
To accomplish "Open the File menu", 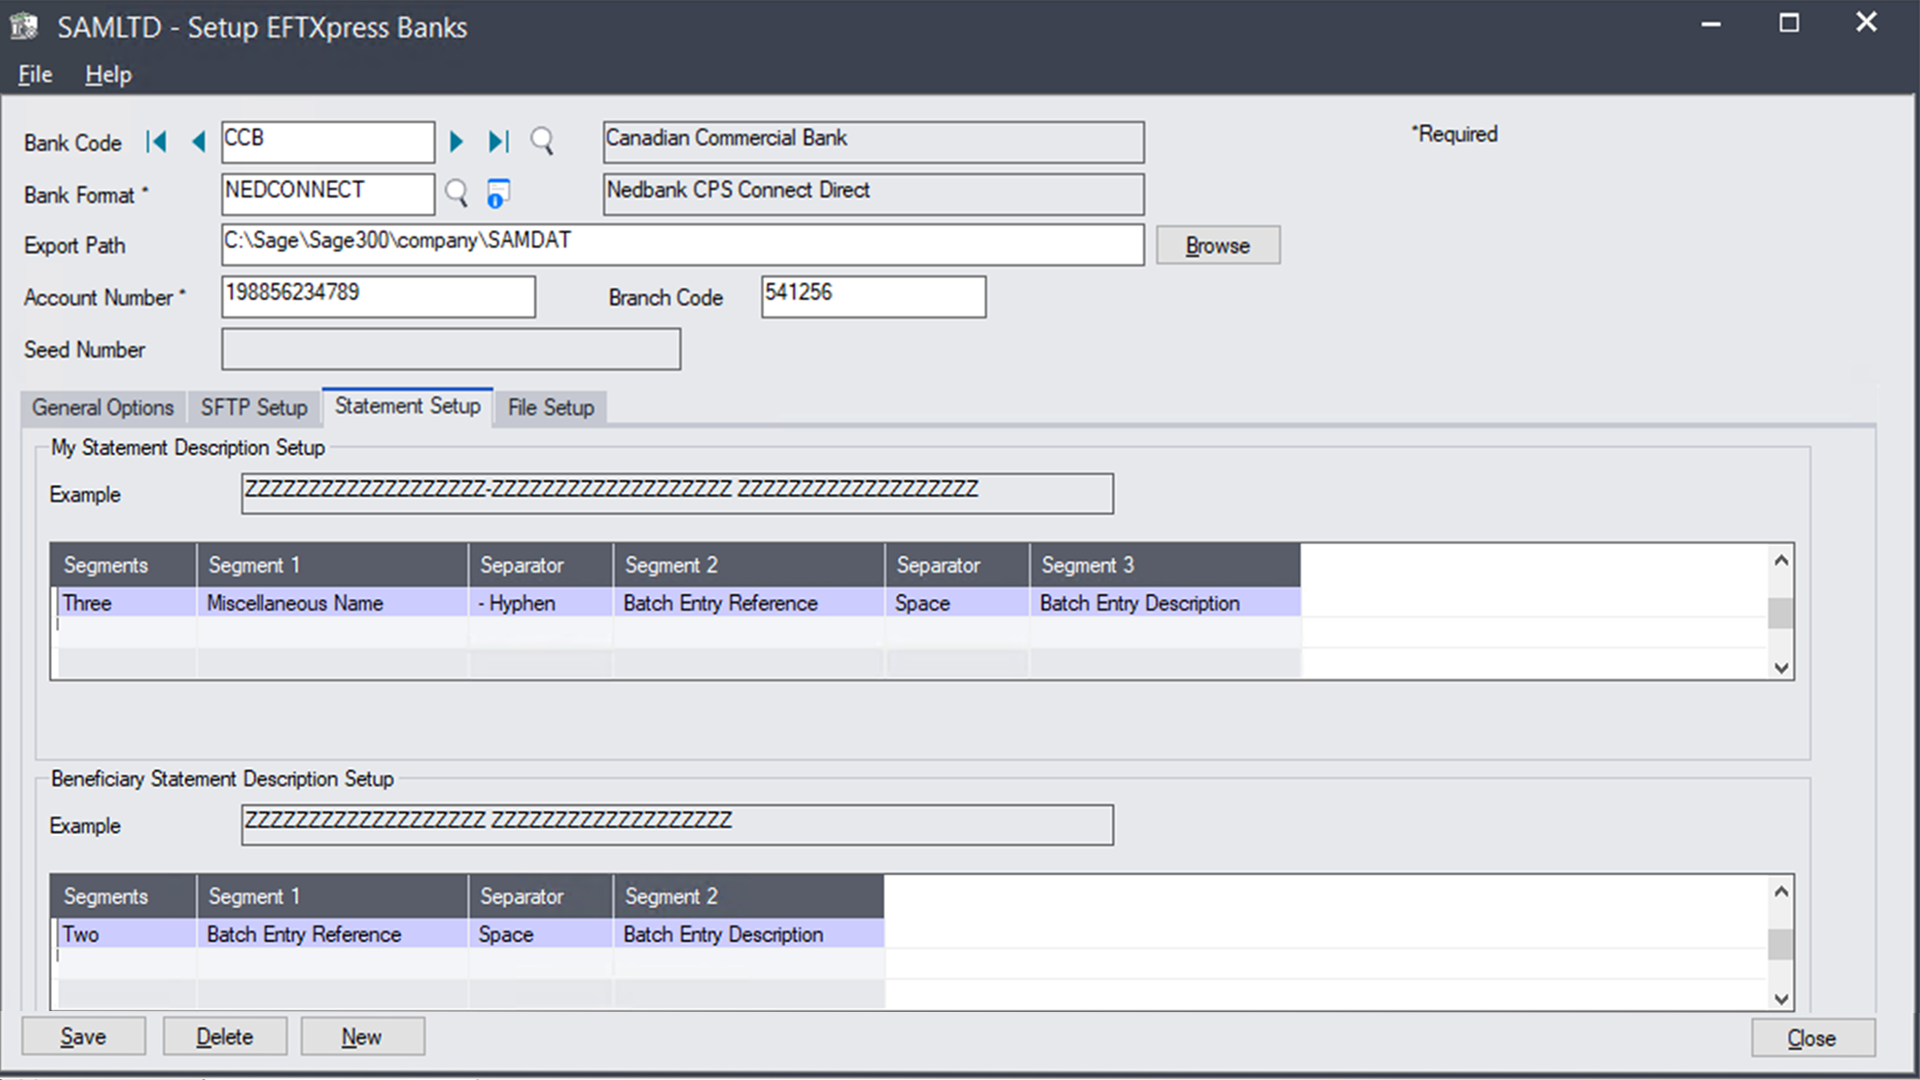I will click(x=34, y=74).
